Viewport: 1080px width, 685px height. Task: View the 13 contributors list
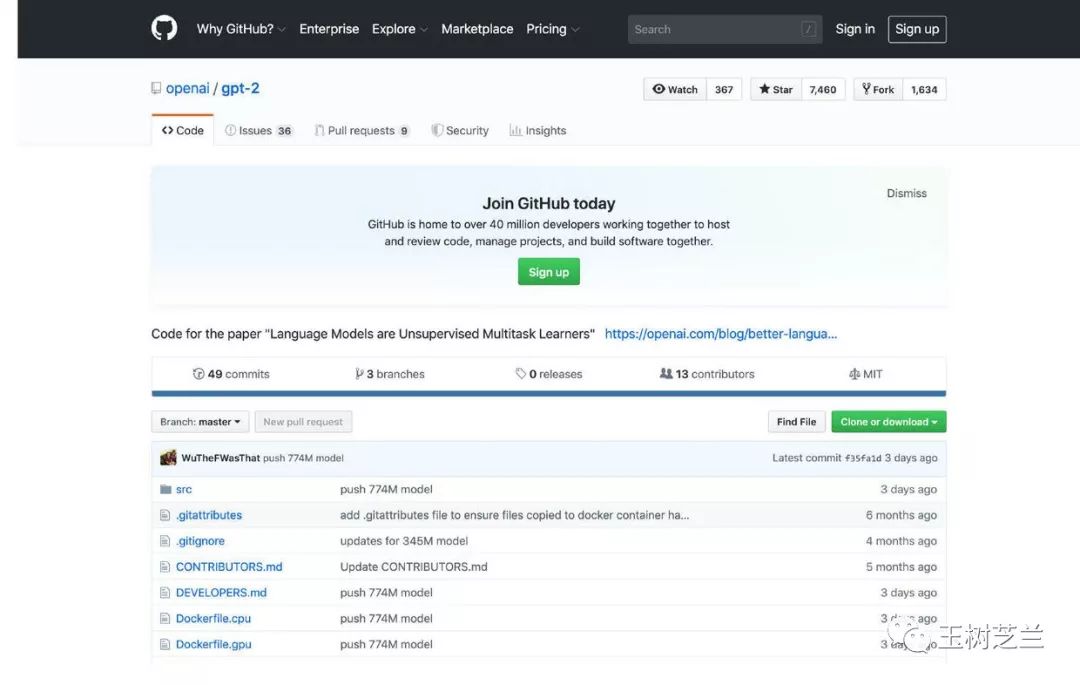point(707,374)
